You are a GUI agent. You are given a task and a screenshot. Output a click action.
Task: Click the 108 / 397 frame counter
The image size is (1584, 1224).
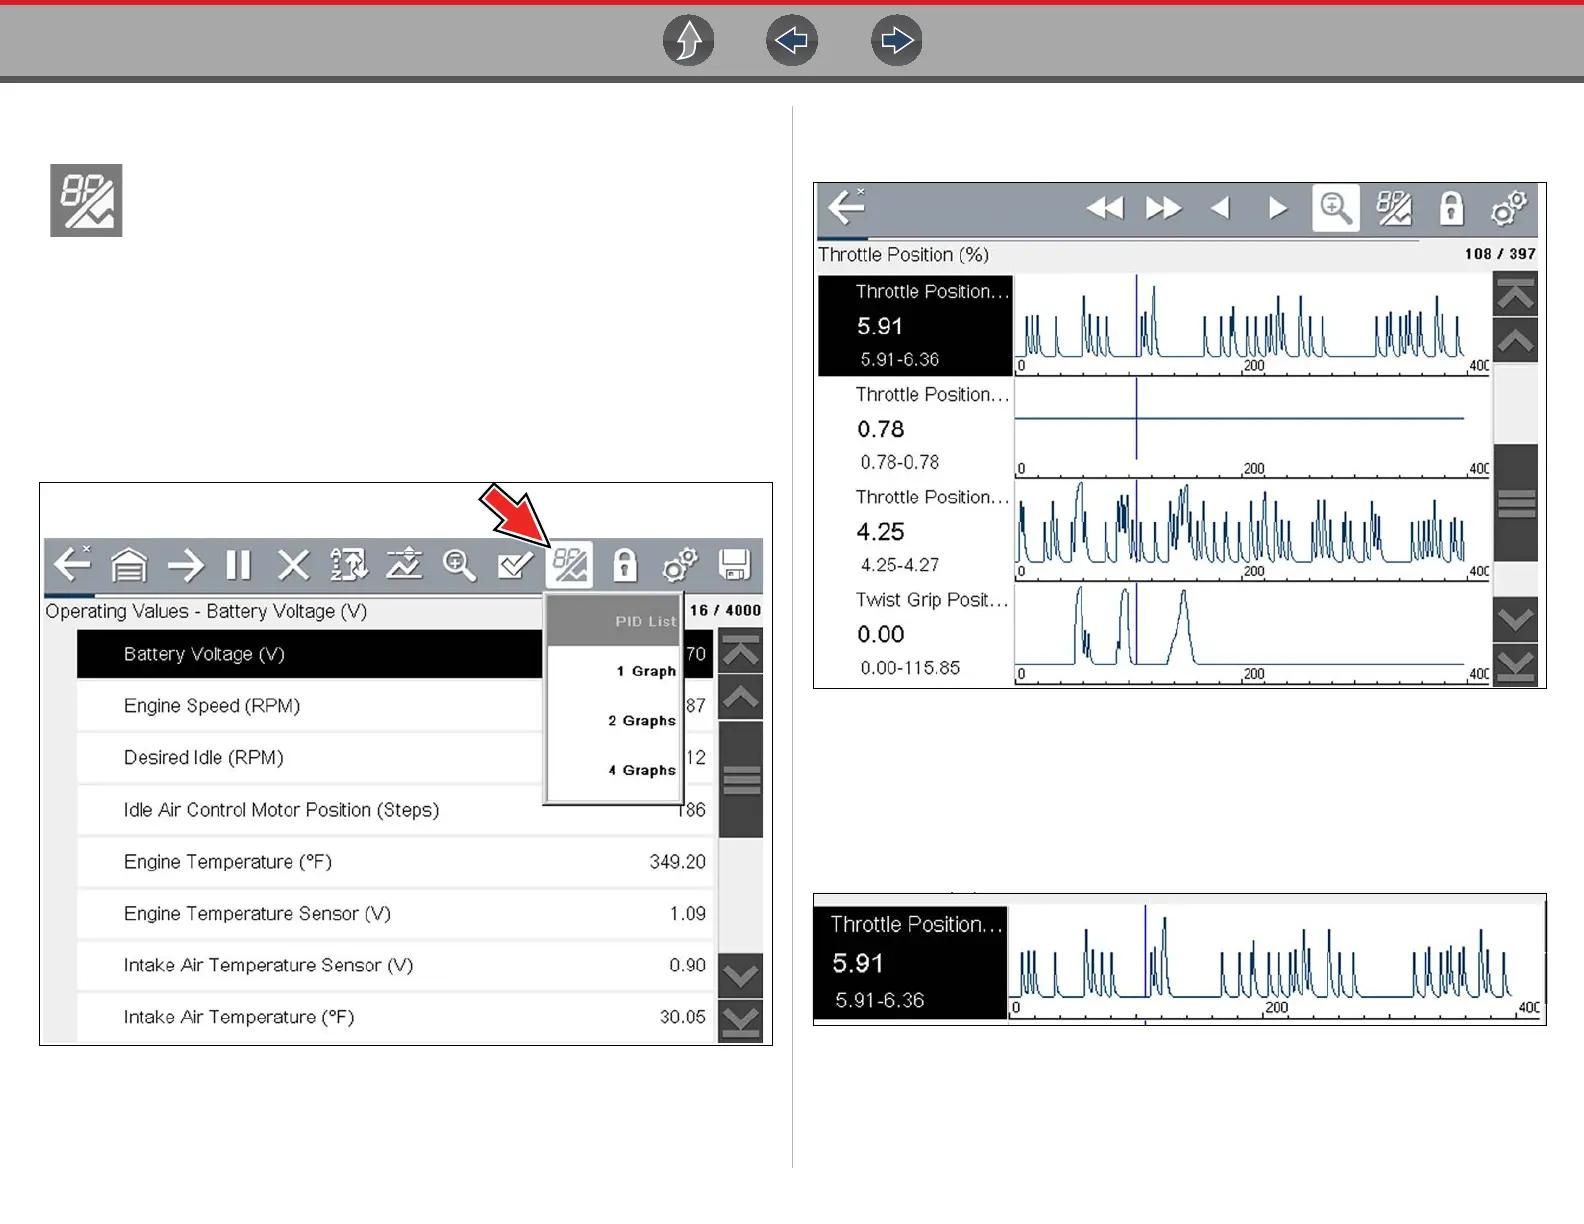pyautogui.click(x=1500, y=254)
